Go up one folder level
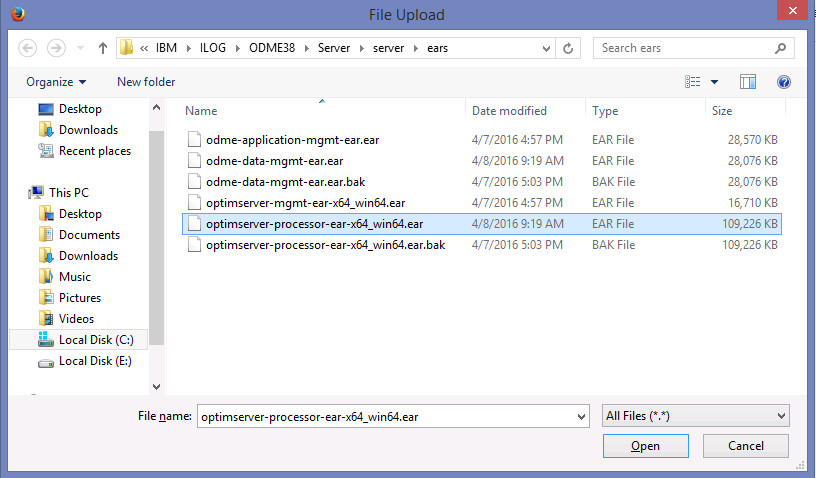This screenshot has height=478, width=816. (103, 48)
